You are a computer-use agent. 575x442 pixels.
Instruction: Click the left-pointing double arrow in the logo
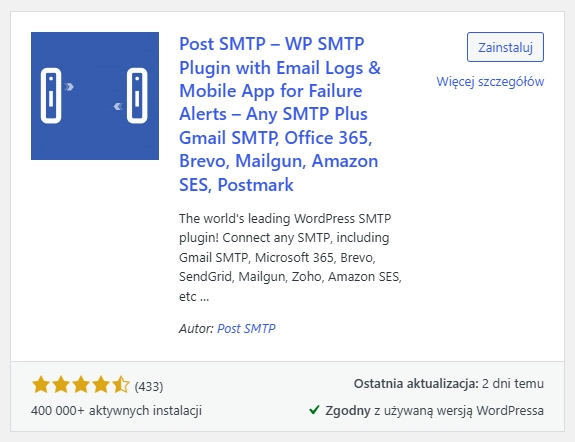[118, 106]
